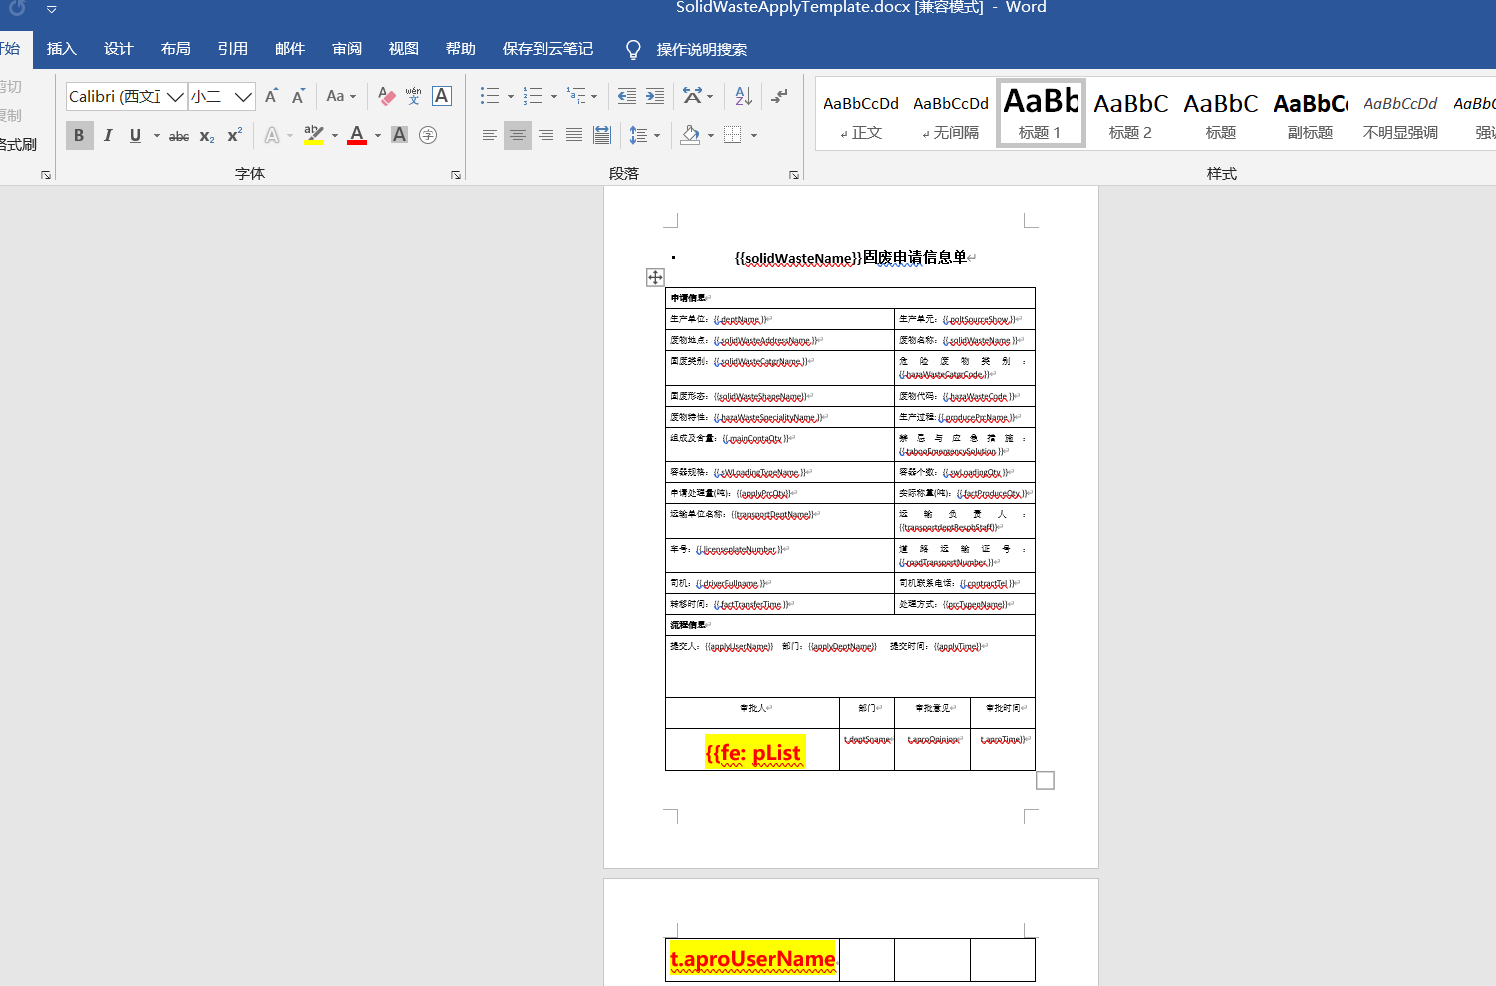Open the 帮助 tab
The image size is (1496, 986).
(x=461, y=49)
